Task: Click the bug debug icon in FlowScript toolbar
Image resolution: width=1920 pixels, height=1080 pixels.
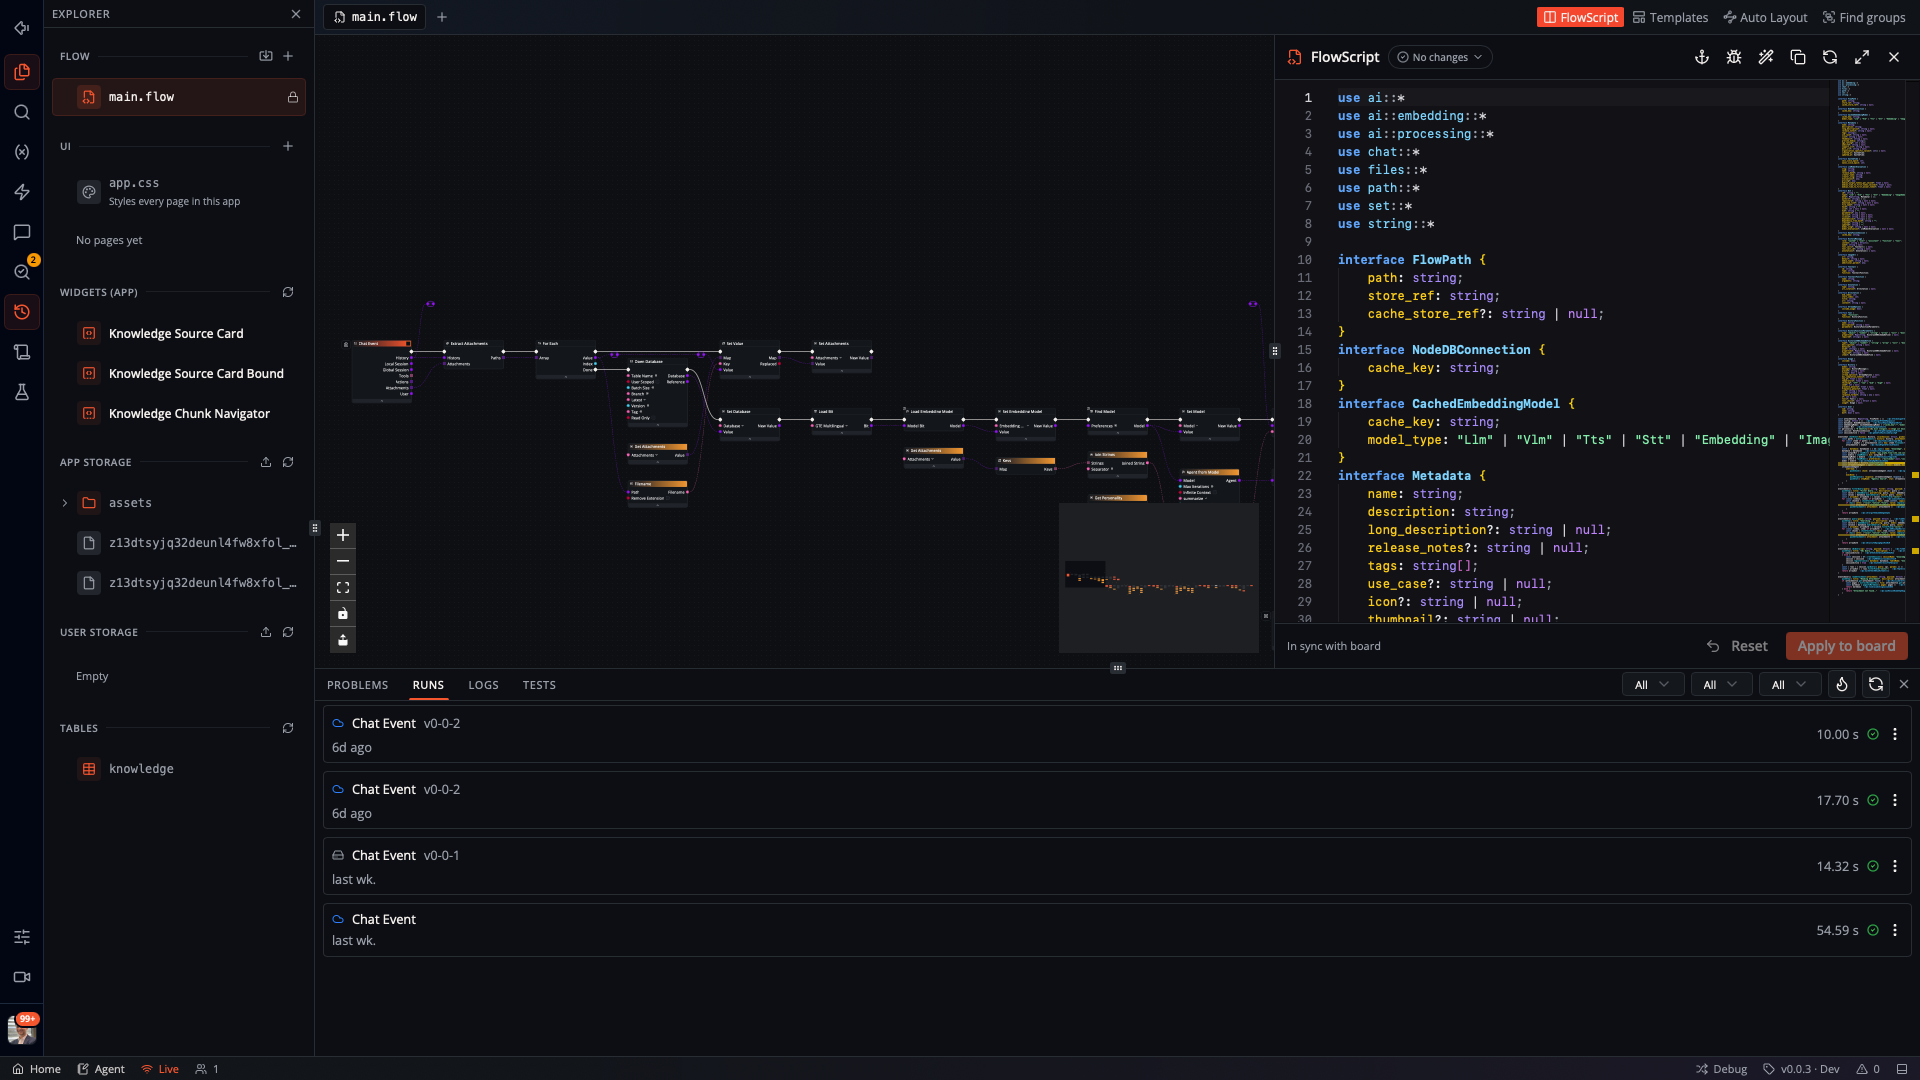Action: click(x=1734, y=57)
